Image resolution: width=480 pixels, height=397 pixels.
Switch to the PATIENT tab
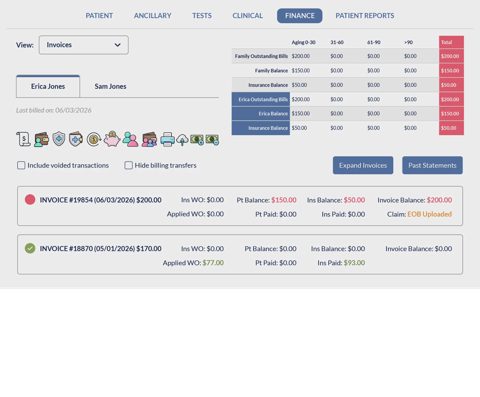click(99, 16)
